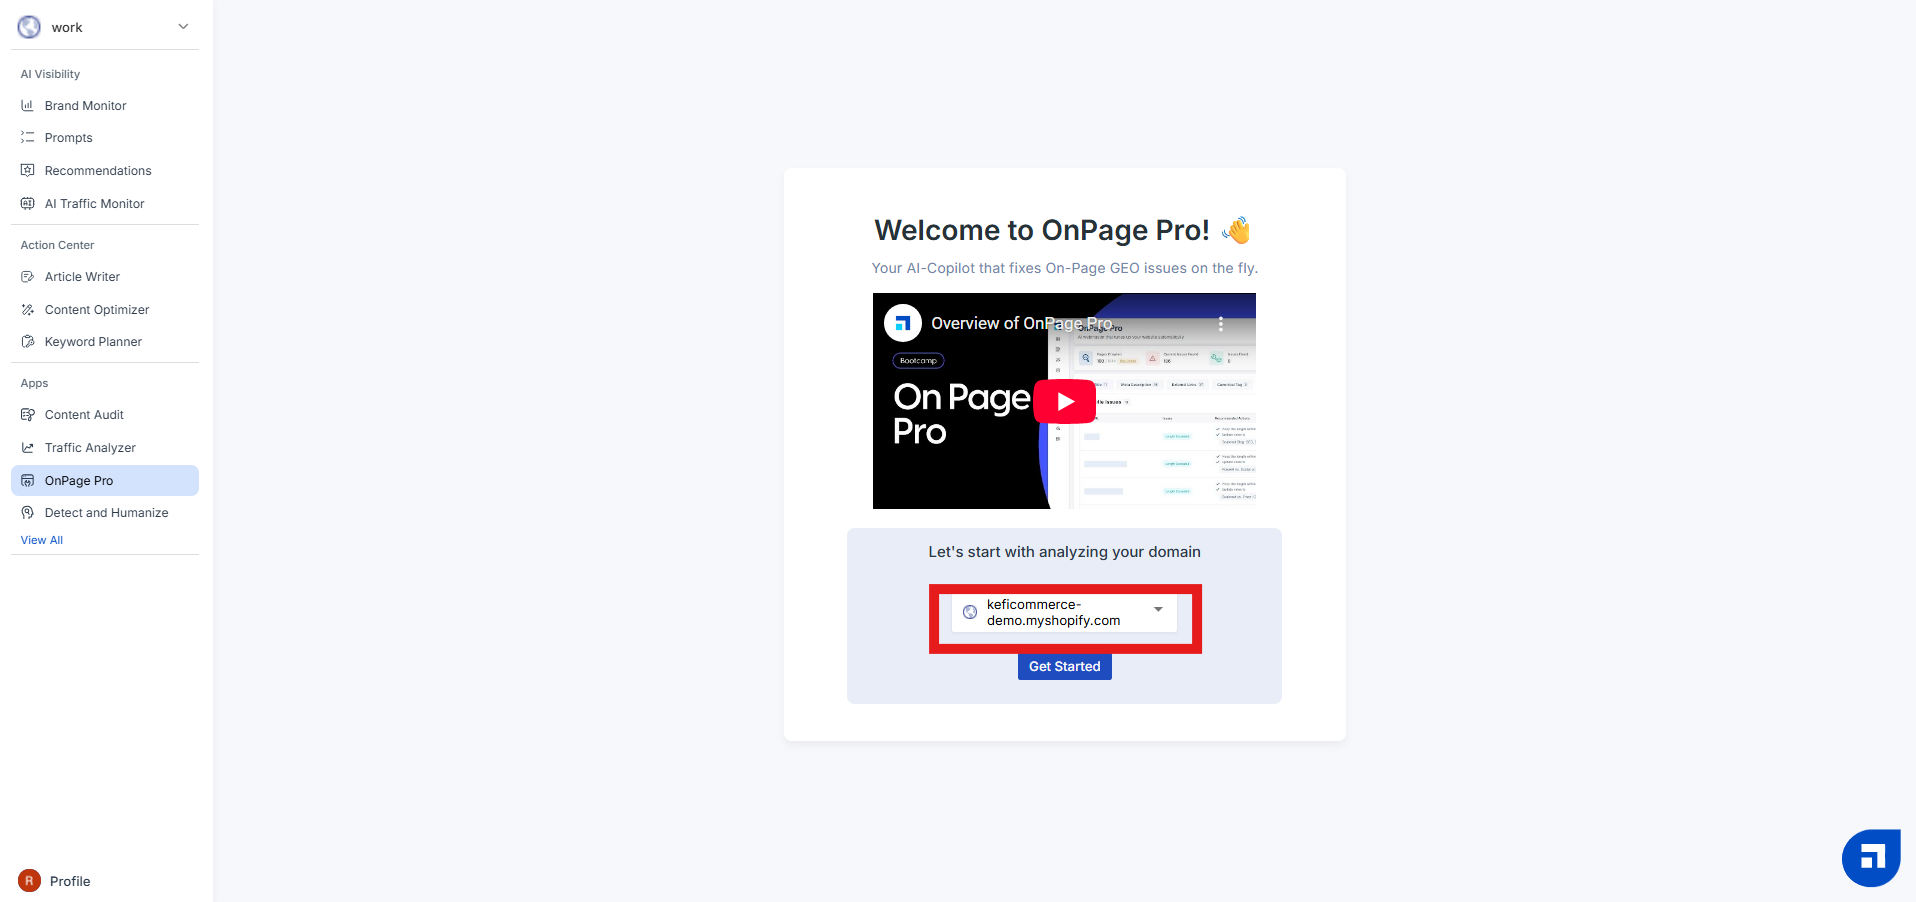Click the Content Optimizer wand icon
Image resolution: width=1916 pixels, height=902 pixels.
tap(28, 310)
